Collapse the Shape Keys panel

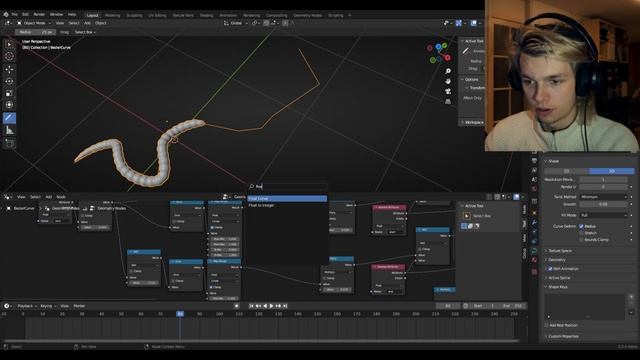557,287
